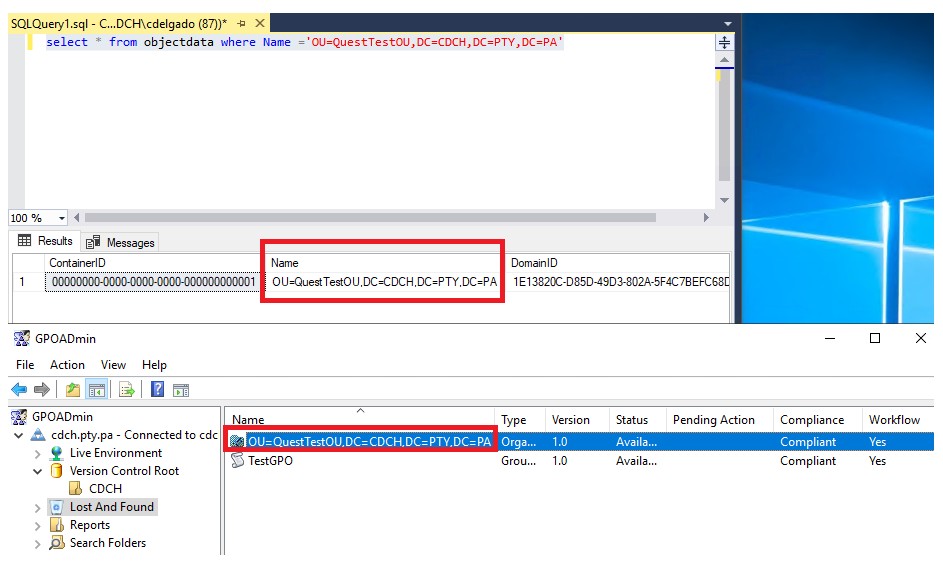Image resolution: width=943 pixels, height=568 pixels.
Task: Select the TestGPO row name
Action: point(270,461)
